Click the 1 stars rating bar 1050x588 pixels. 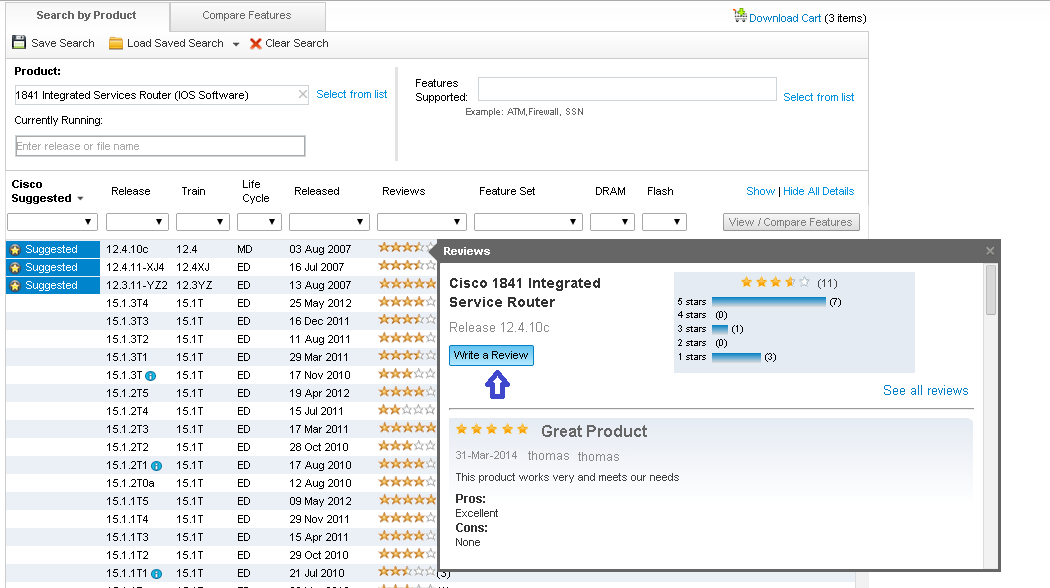(x=736, y=357)
